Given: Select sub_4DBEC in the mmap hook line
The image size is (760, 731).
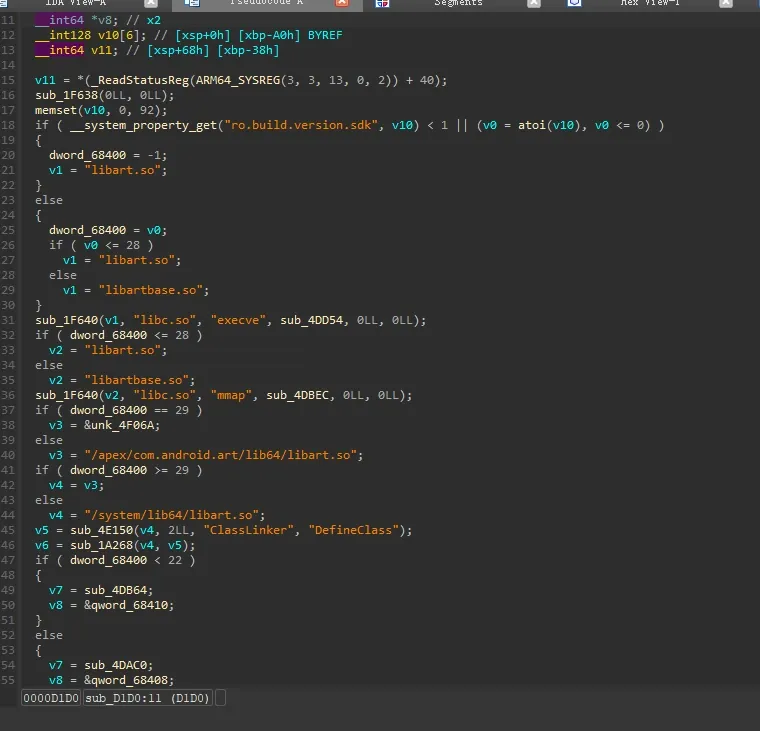Looking at the screenshot, I should coord(298,395).
